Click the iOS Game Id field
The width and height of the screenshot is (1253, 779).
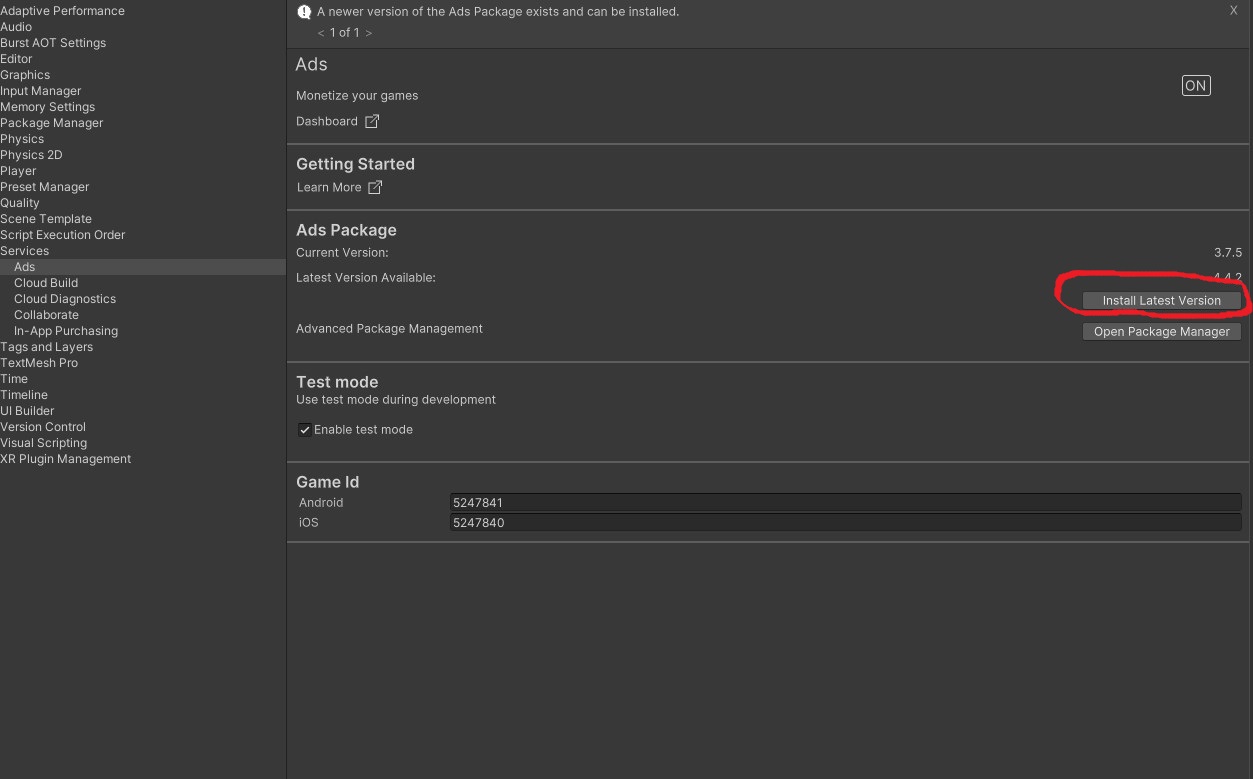pyautogui.click(x=846, y=523)
